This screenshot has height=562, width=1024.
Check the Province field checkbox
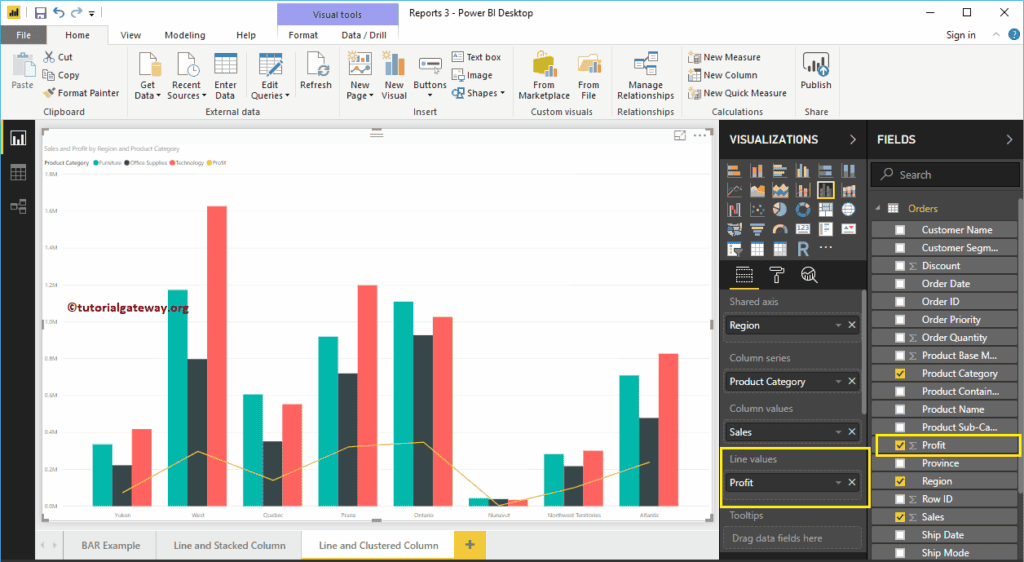900,463
